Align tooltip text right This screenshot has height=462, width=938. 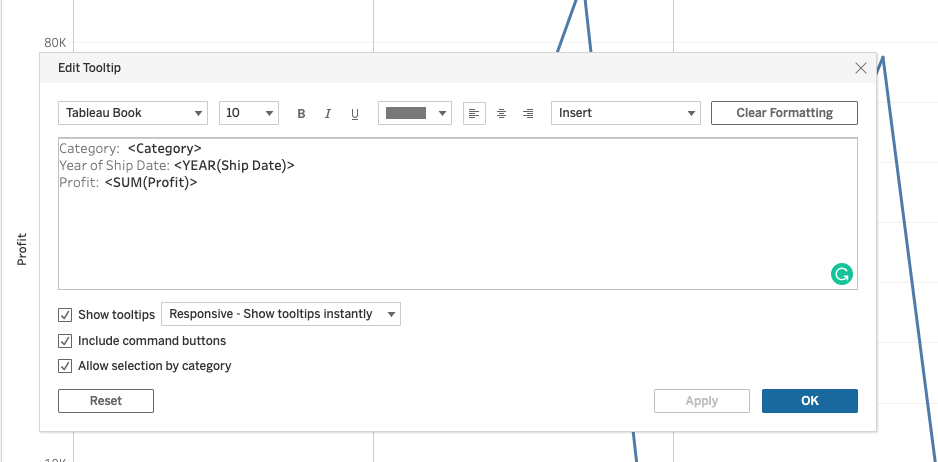pyautogui.click(x=528, y=113)
